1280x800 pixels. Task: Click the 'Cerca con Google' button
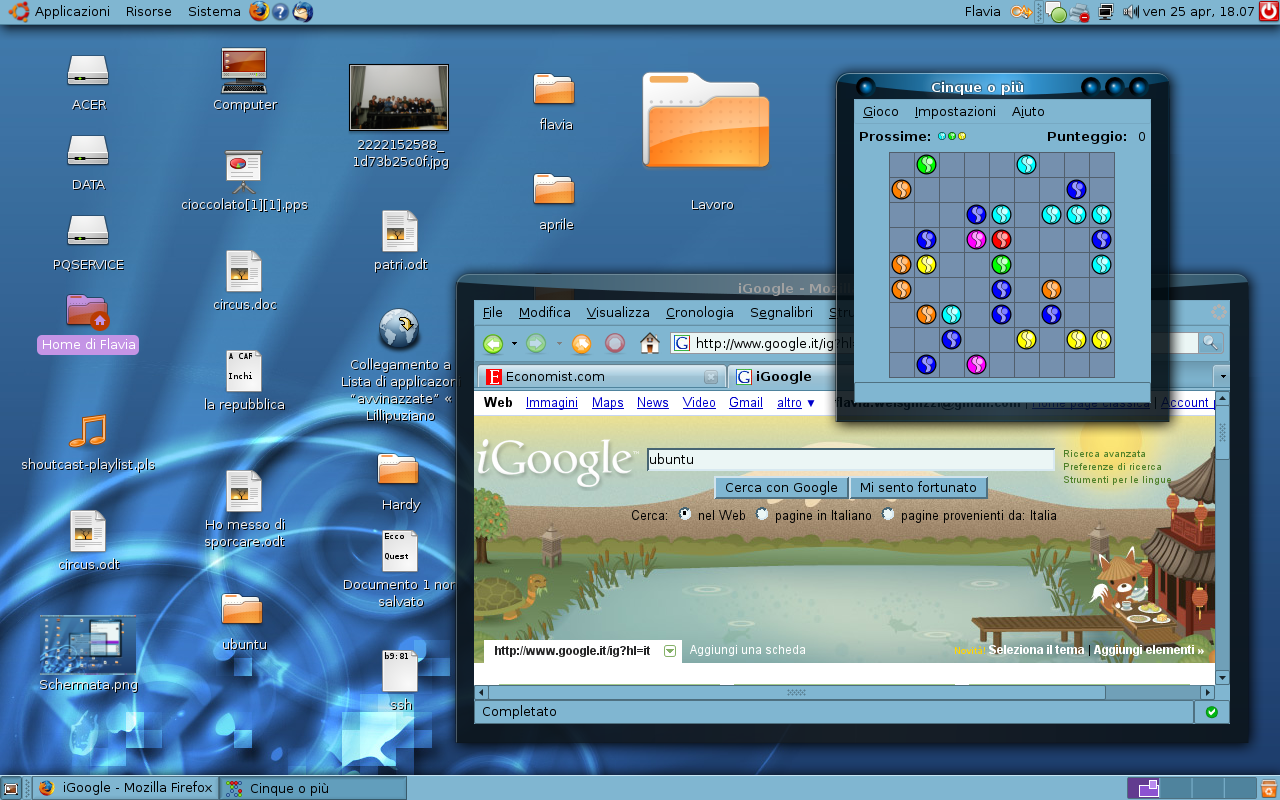click(781, 488)
